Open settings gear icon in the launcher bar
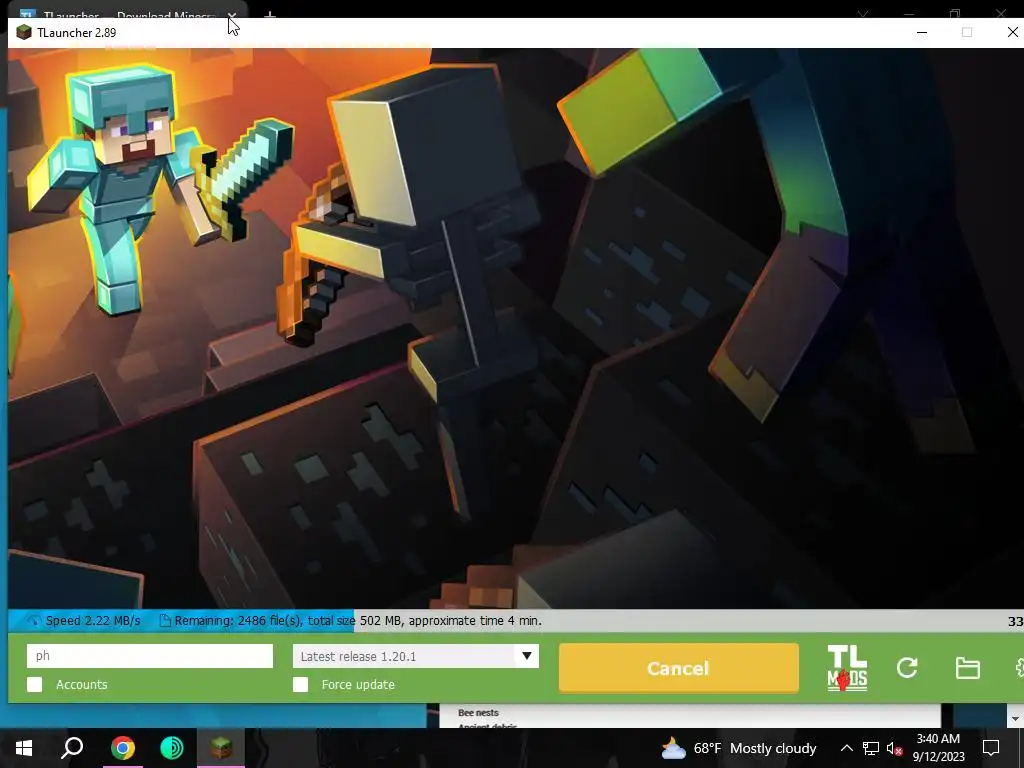Viewport: 1024px width, 768px height. [1019, 667]
